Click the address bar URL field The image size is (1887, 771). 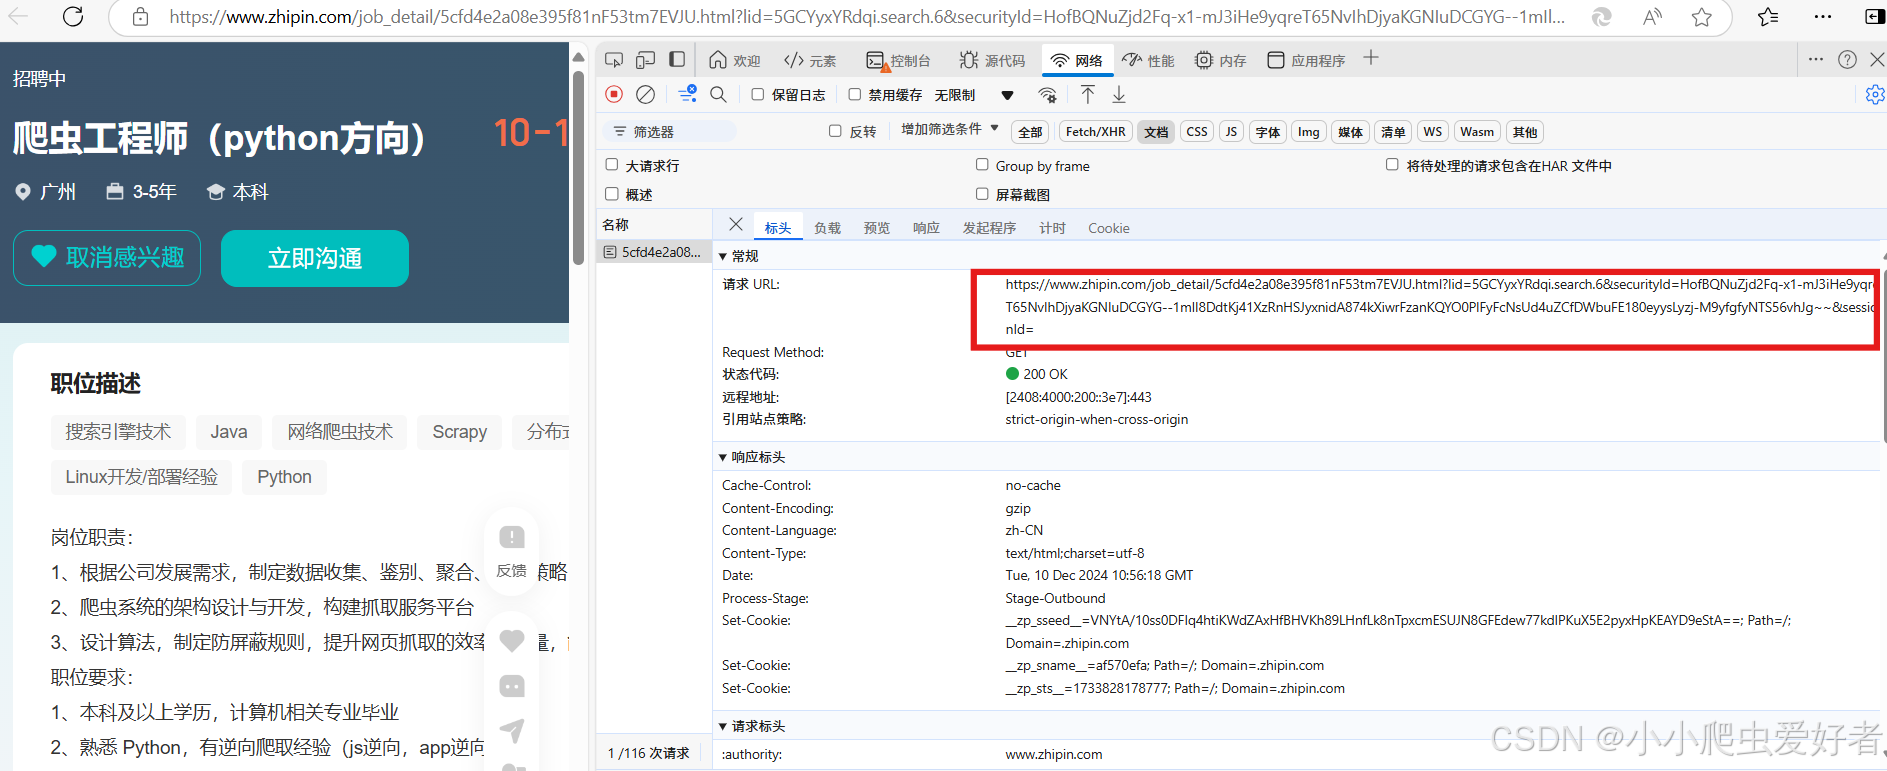(866, 17)
